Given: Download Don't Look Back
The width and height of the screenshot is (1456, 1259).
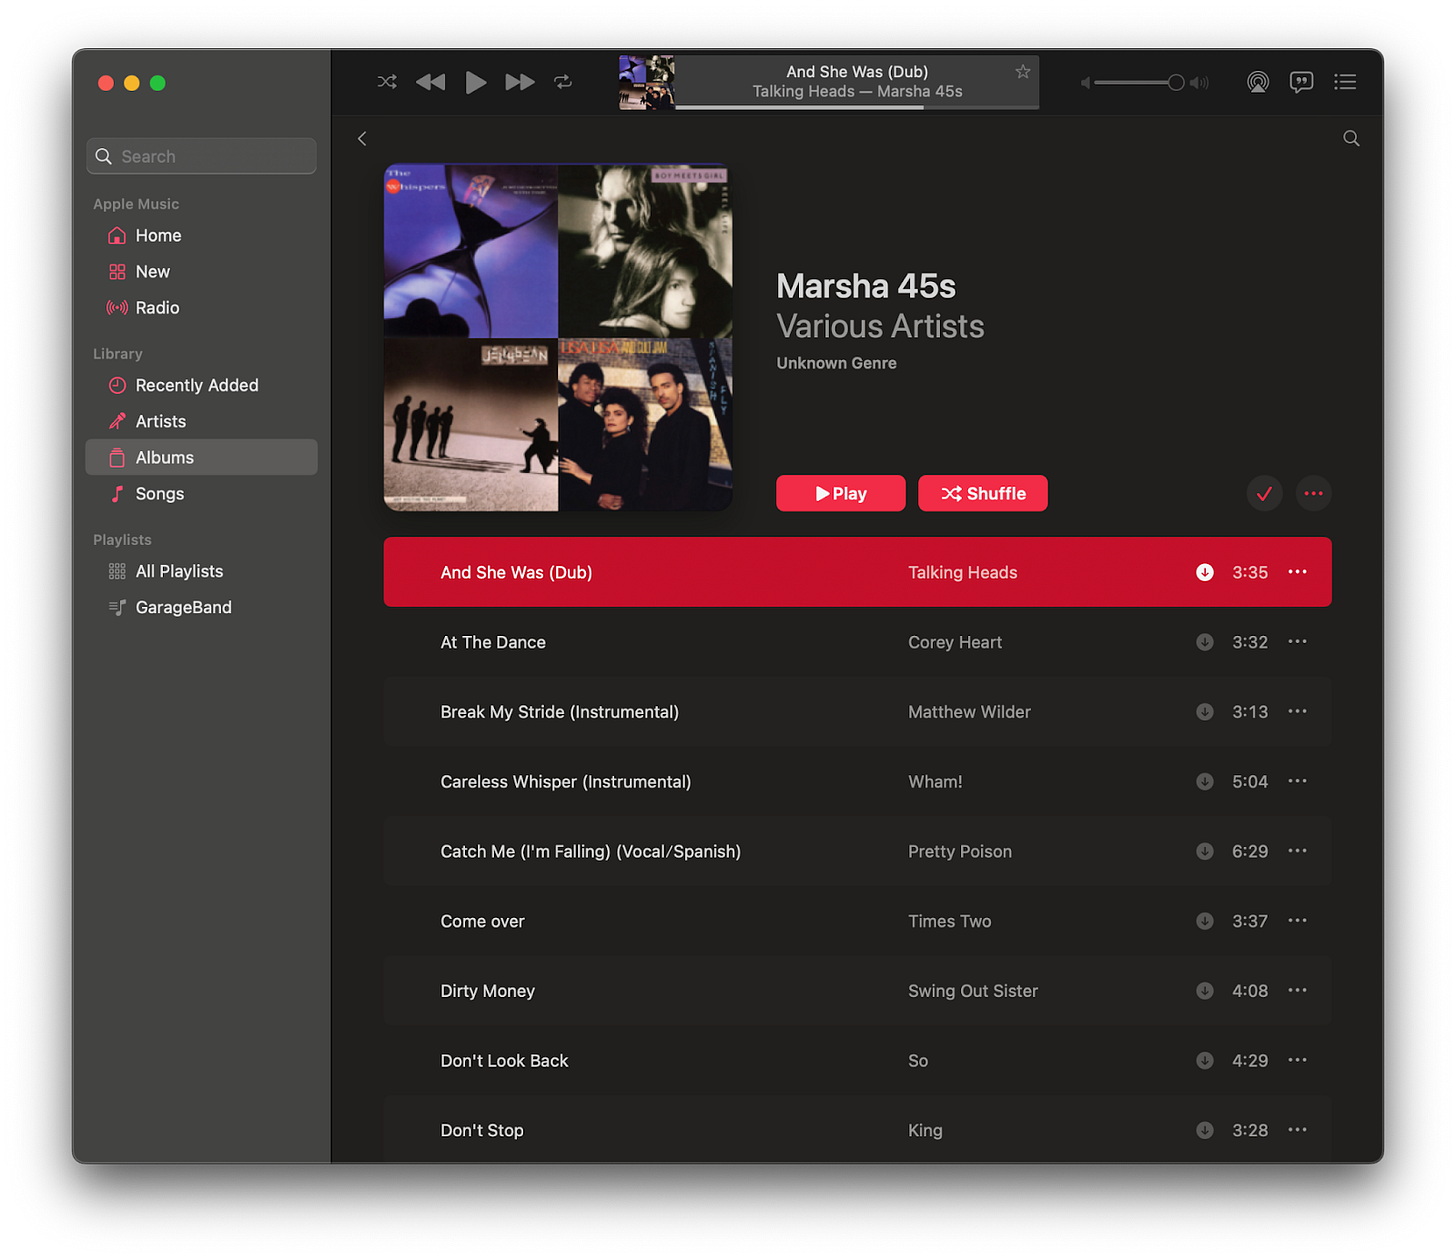Looking at the screenshot, I should tap(1204, 1061).
